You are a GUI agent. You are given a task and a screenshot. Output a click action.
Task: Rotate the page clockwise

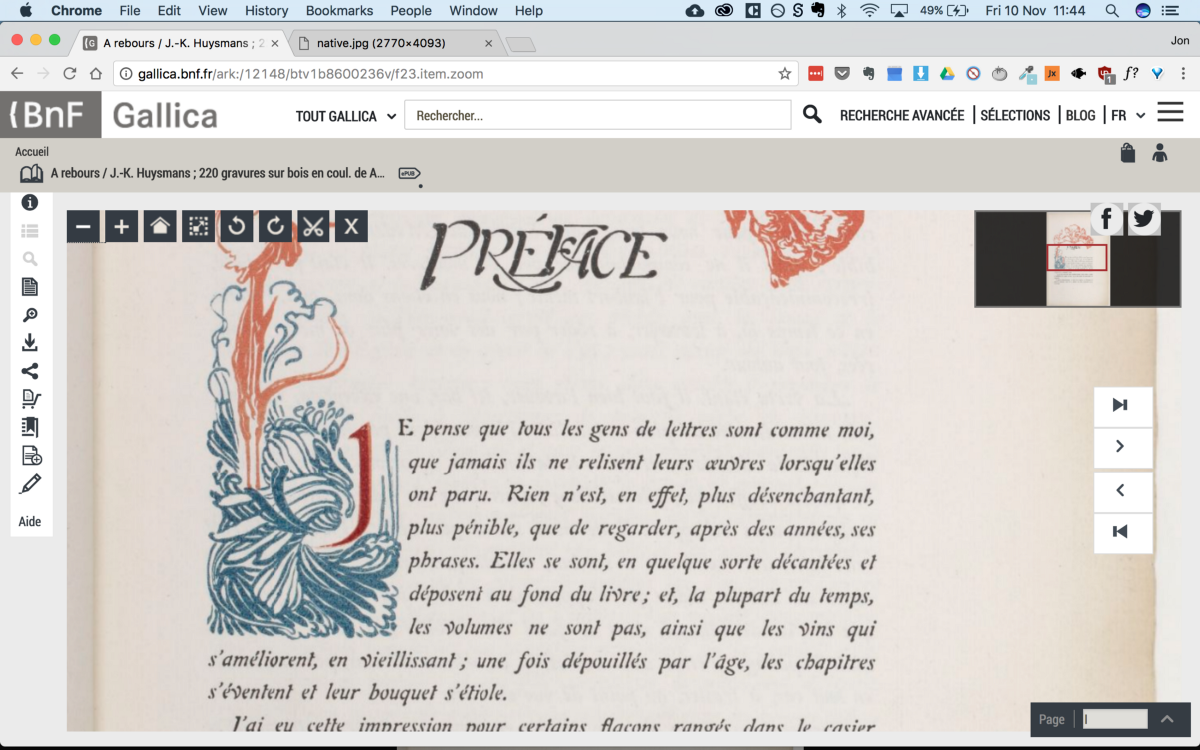coord(275,226)
